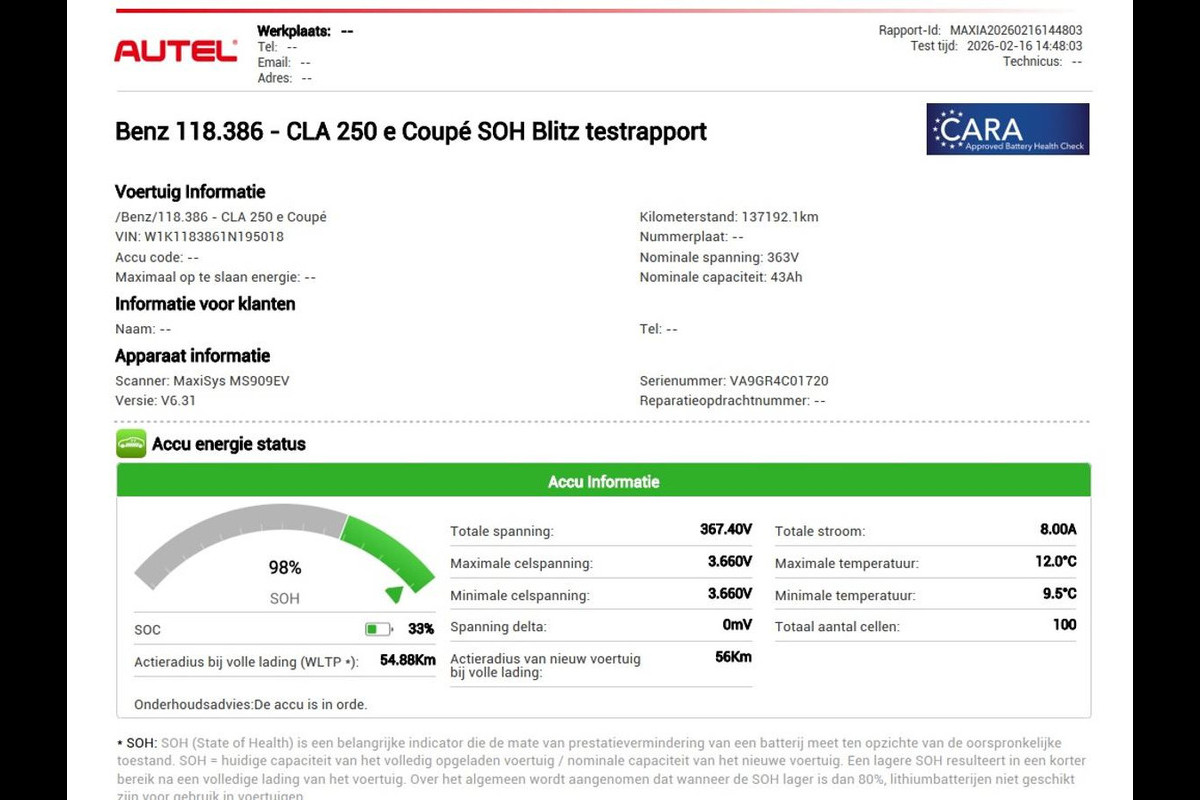Click the green triangle pointer on SOH gauge
Image resolution: width=1200 pixels, height=800 pixels.
(395, 594)
